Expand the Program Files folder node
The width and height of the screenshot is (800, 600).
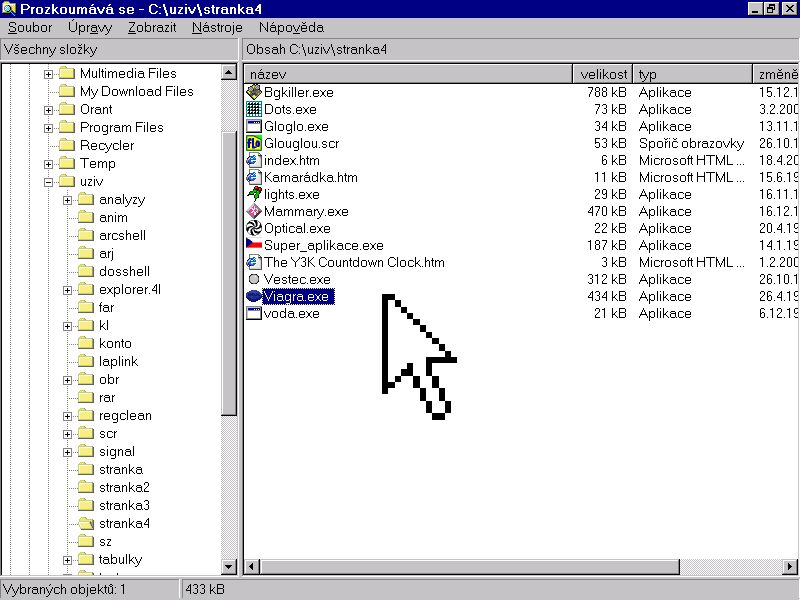point(48,127)
